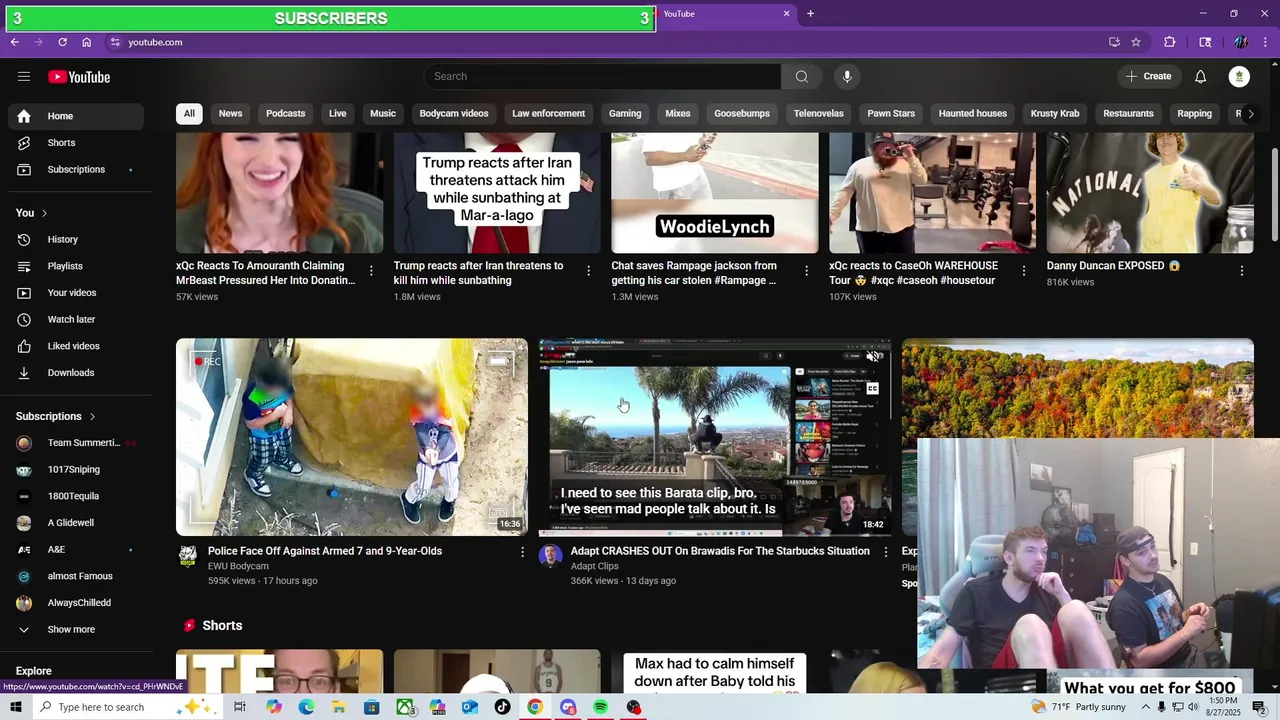Open more options for Police Face Off video

point(522,552)
